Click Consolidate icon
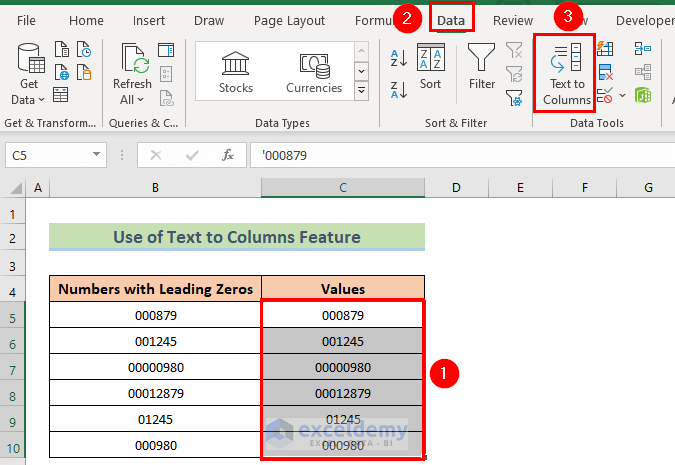This screenshot has width=675, height=465. [643, 49]
